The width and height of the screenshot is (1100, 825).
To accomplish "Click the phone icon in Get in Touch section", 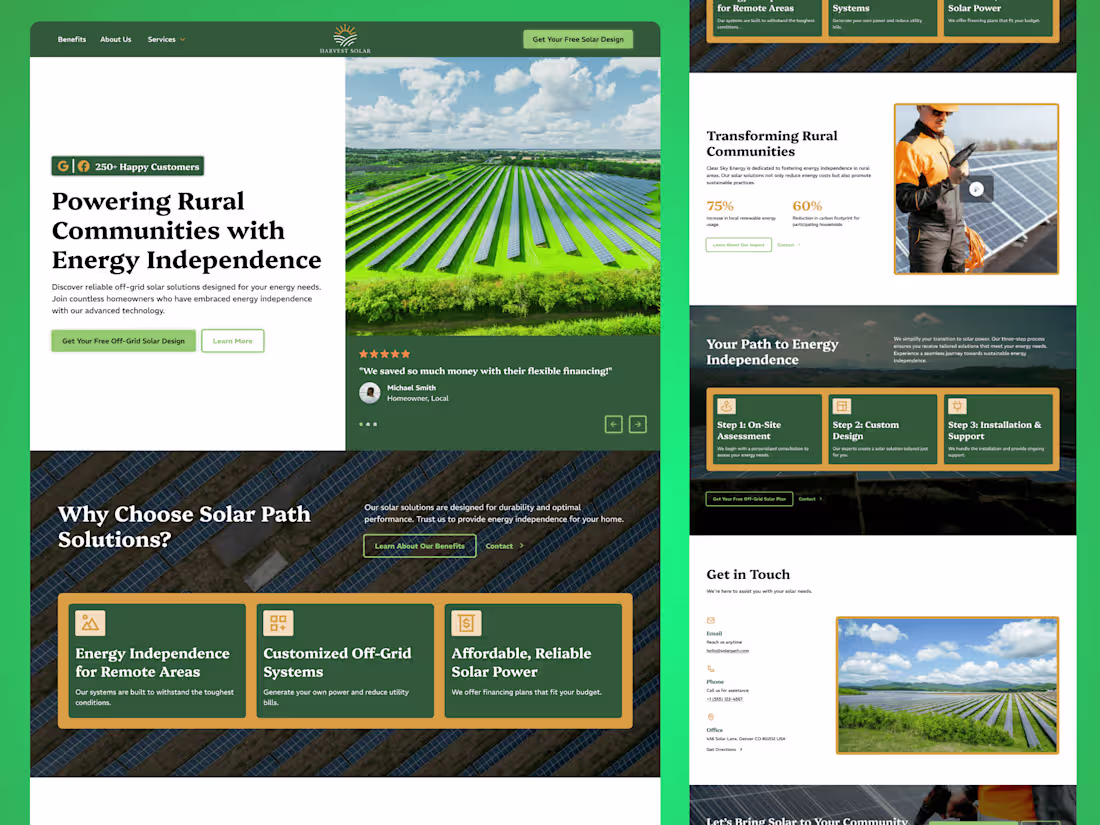I will coord(711,668).
